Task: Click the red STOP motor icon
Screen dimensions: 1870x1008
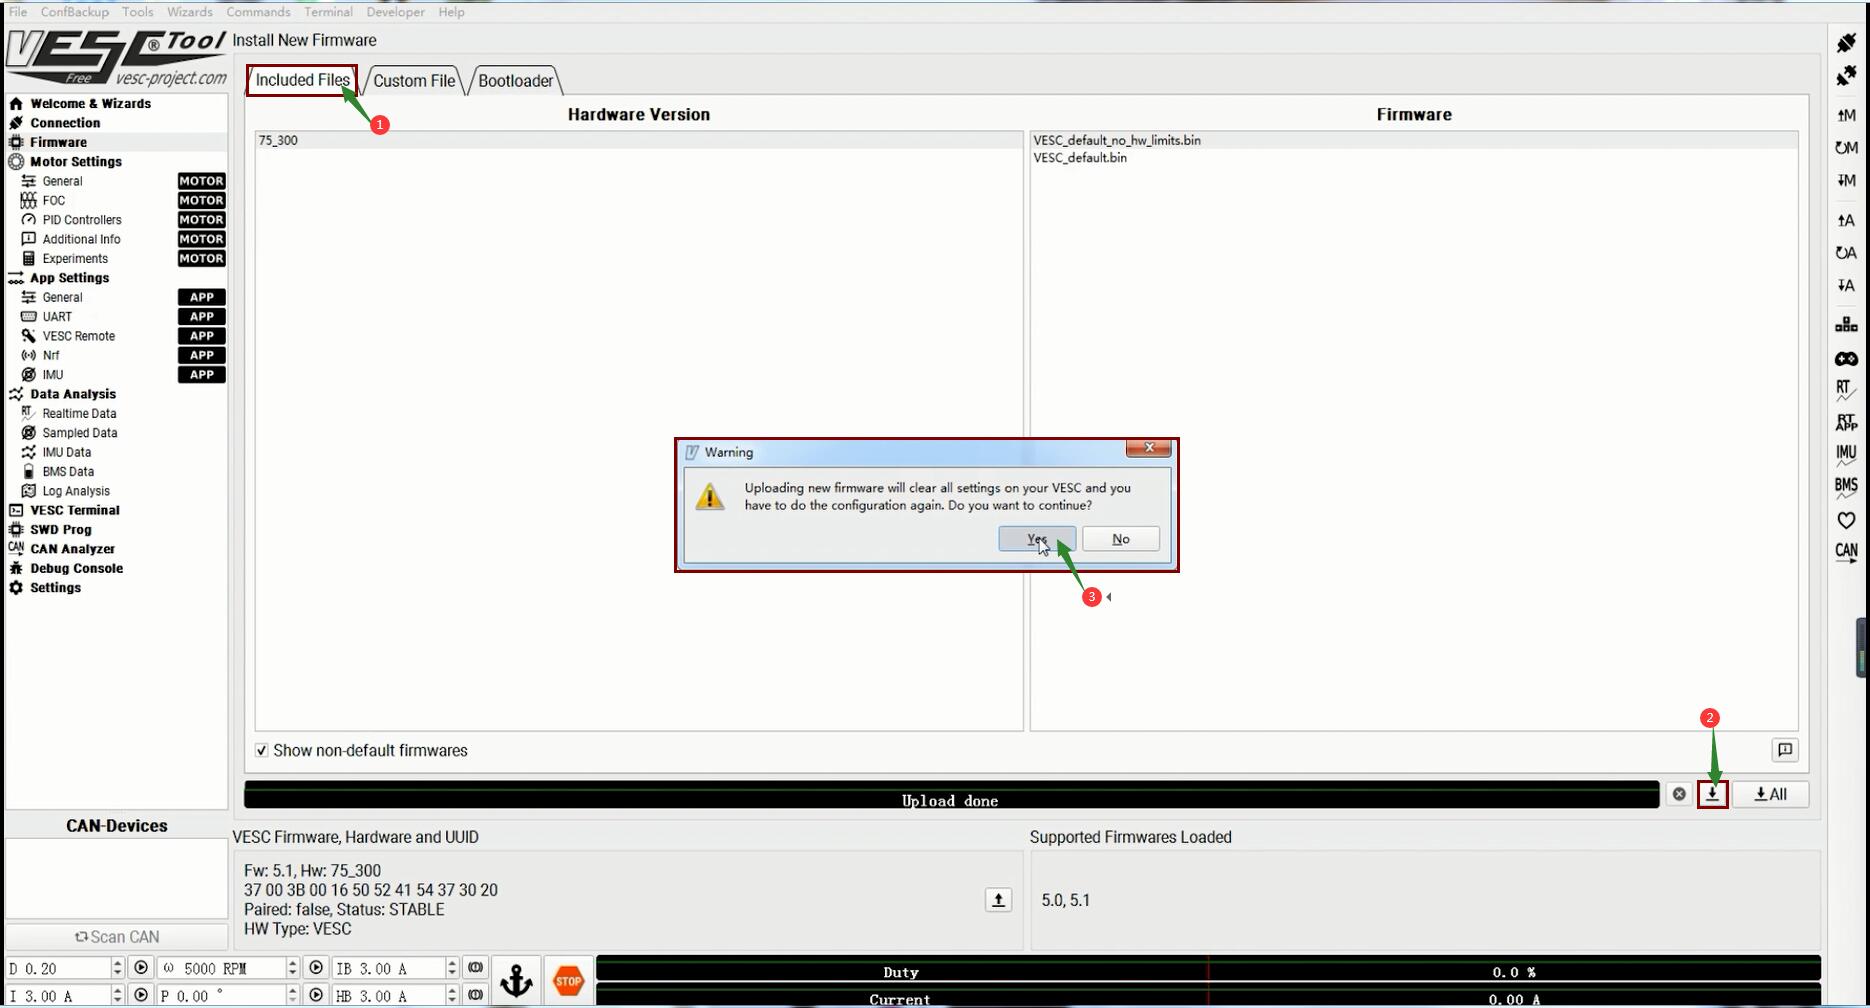Action: (568, 981)
